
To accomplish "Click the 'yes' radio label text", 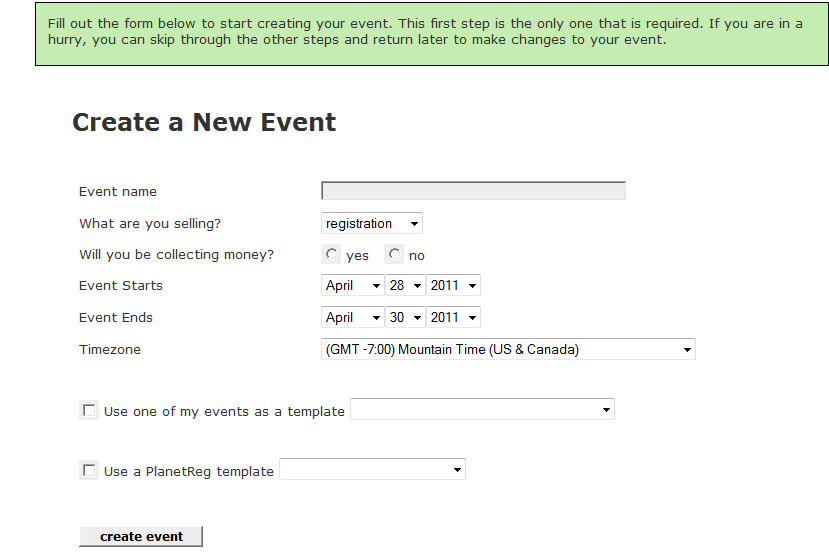I will (x=357, y=256).
